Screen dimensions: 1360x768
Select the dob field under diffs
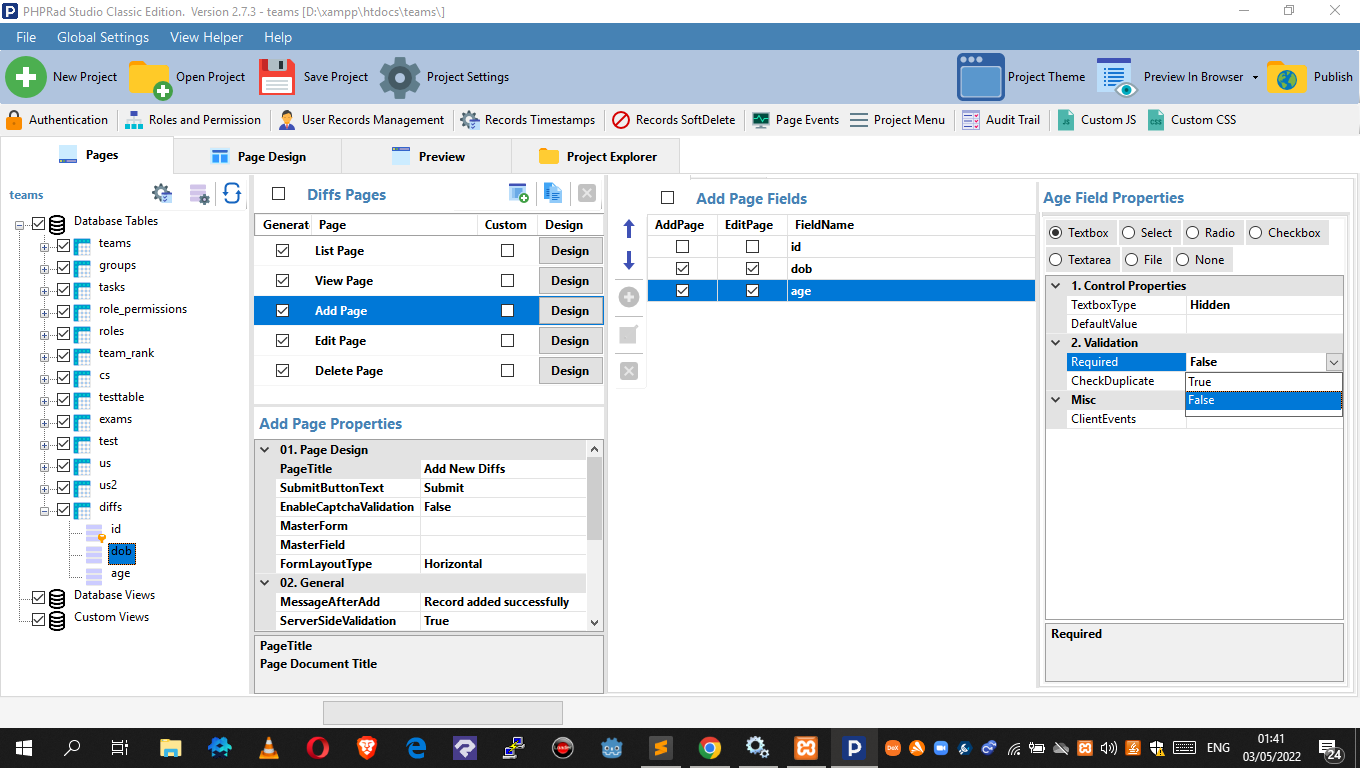pyautogui.click(x=121, y=551)
